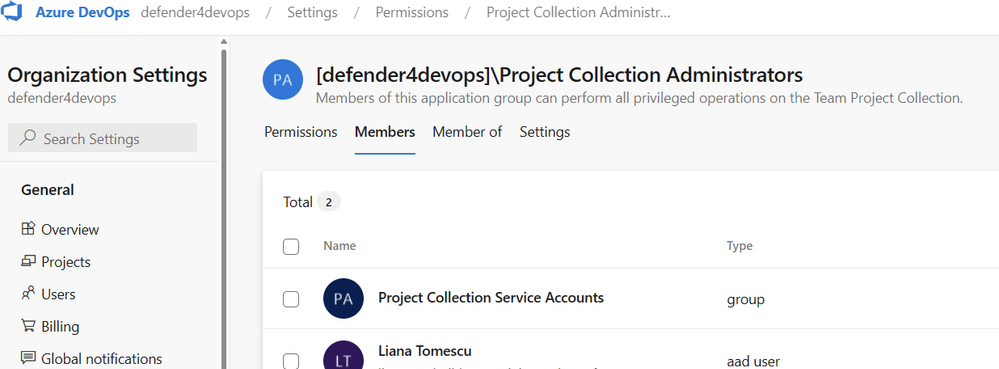The height and width of the screenshot is (369, 999).
Task: Click the Project Collection Service Accounts avatar
Action: coord(343,298)
